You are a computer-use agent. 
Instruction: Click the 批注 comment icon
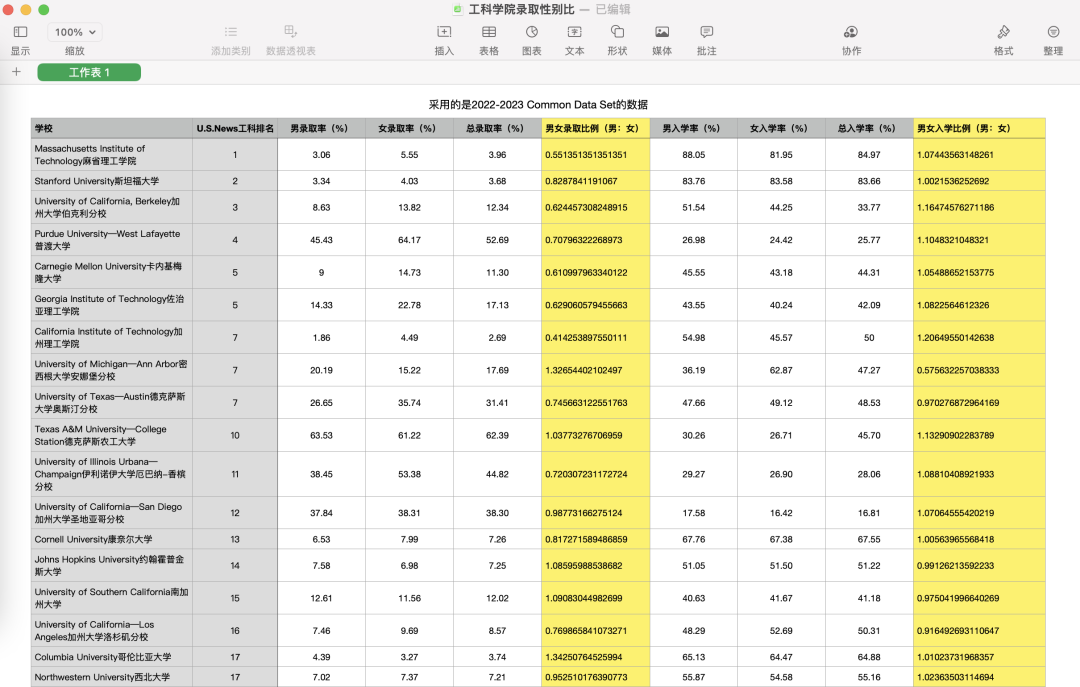[707, 32]
